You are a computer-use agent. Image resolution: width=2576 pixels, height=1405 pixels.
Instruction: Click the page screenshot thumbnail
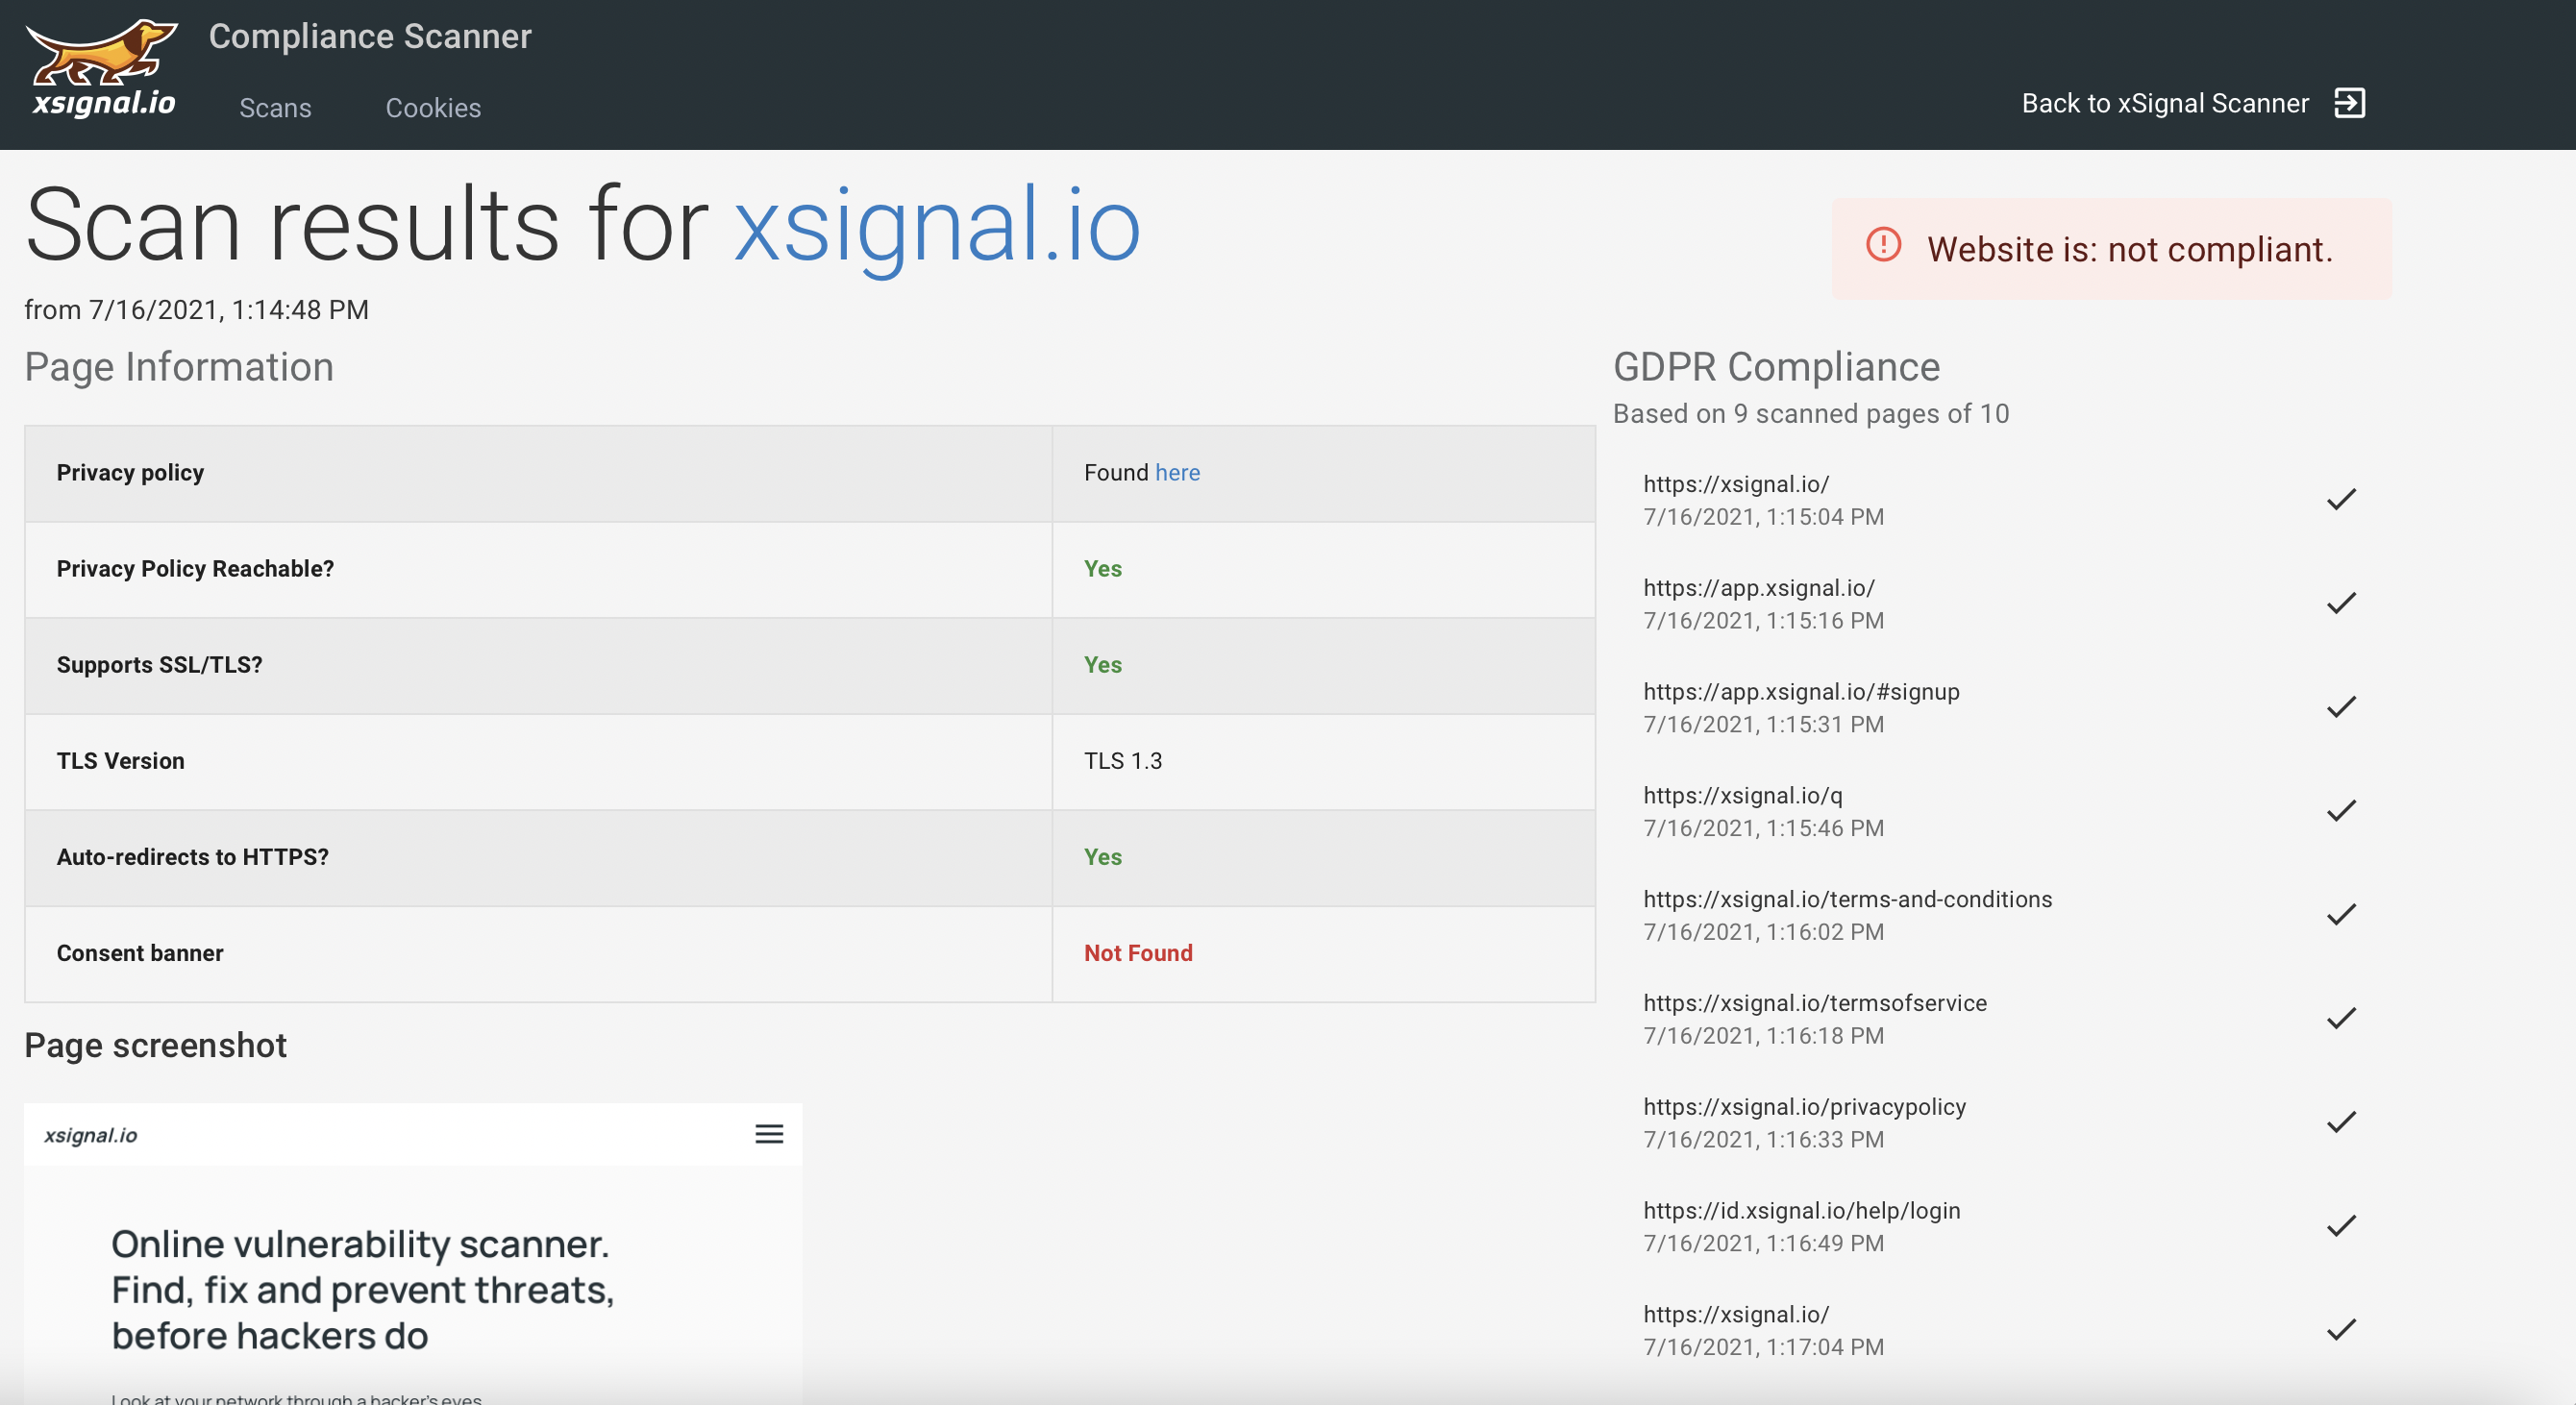click(412, 1250)
